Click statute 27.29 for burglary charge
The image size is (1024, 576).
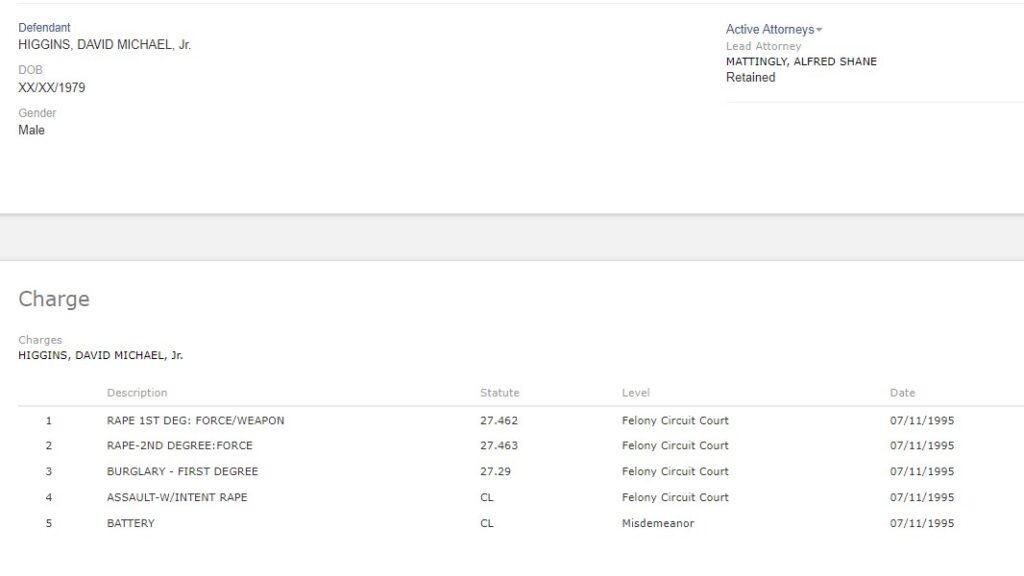coord(495,472)
